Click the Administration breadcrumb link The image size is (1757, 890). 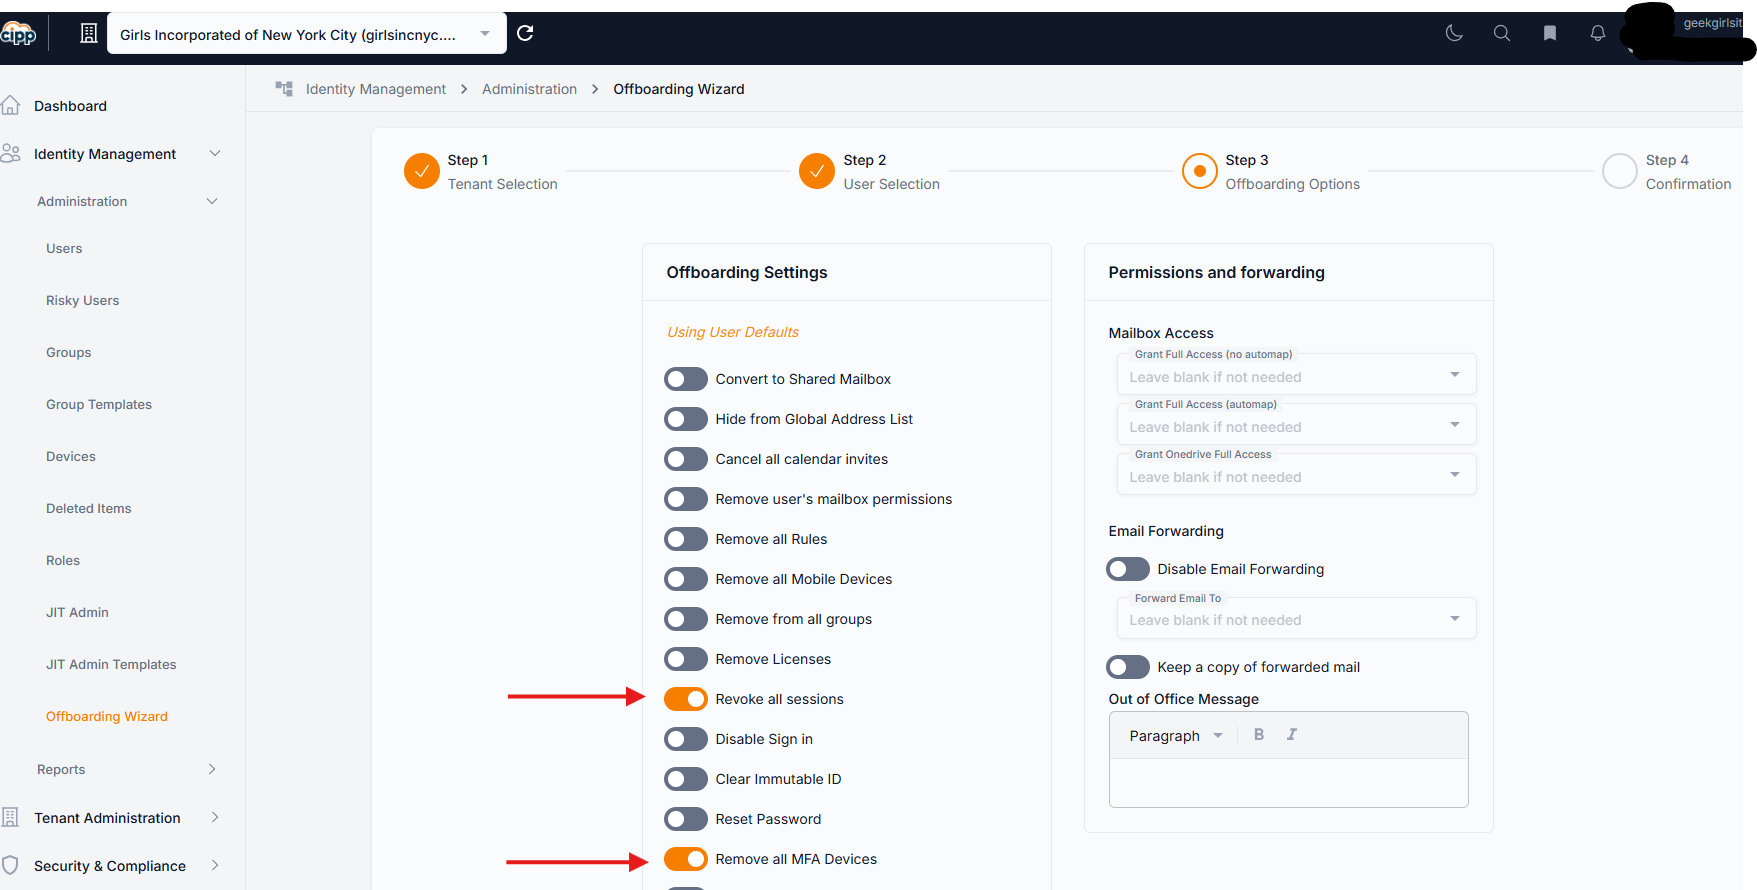[x=529, y=89]
